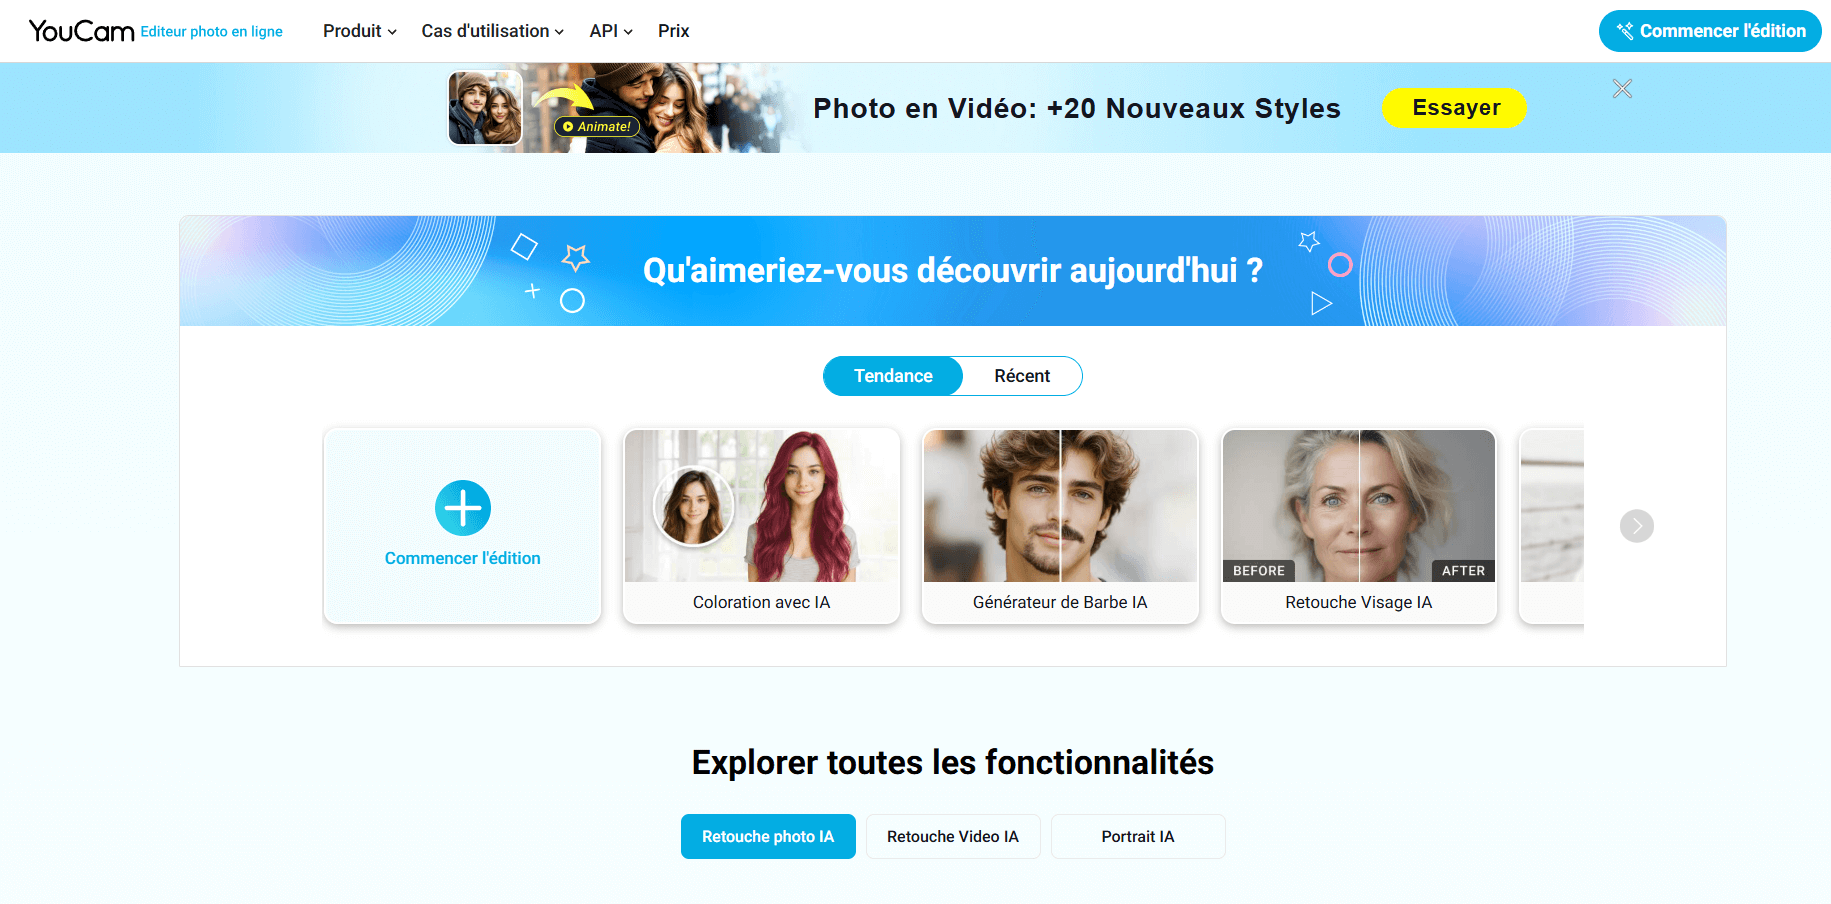Click the Commencer l'édition link on the card
The height and width of the screenshot is (904, 1831).
463,558
